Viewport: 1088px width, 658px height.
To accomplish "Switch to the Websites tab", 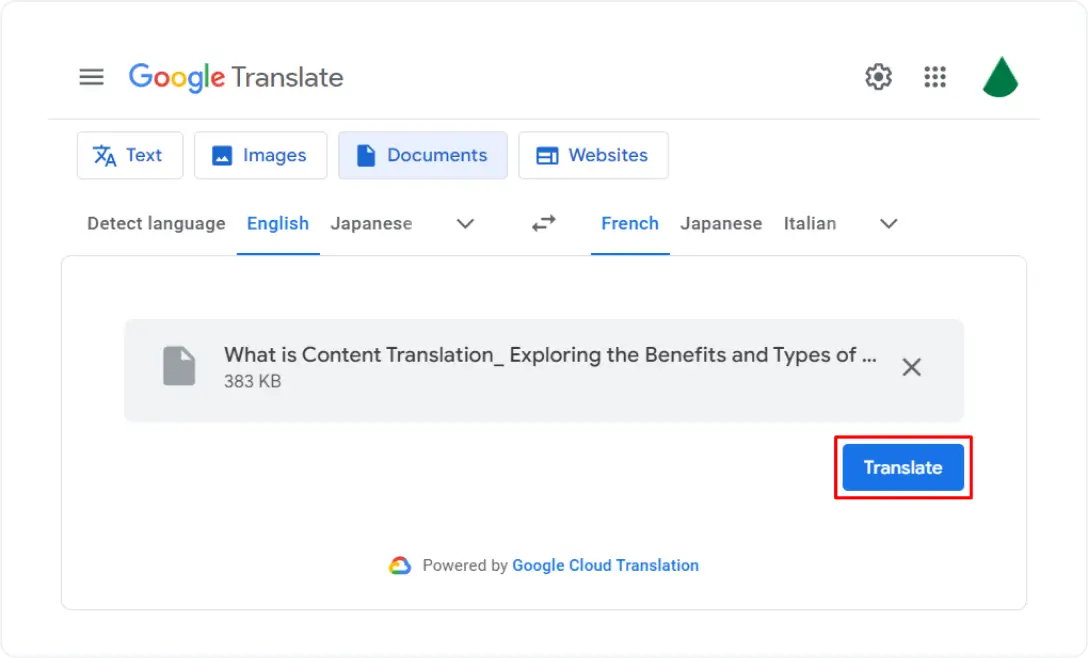I will [593, 155].
